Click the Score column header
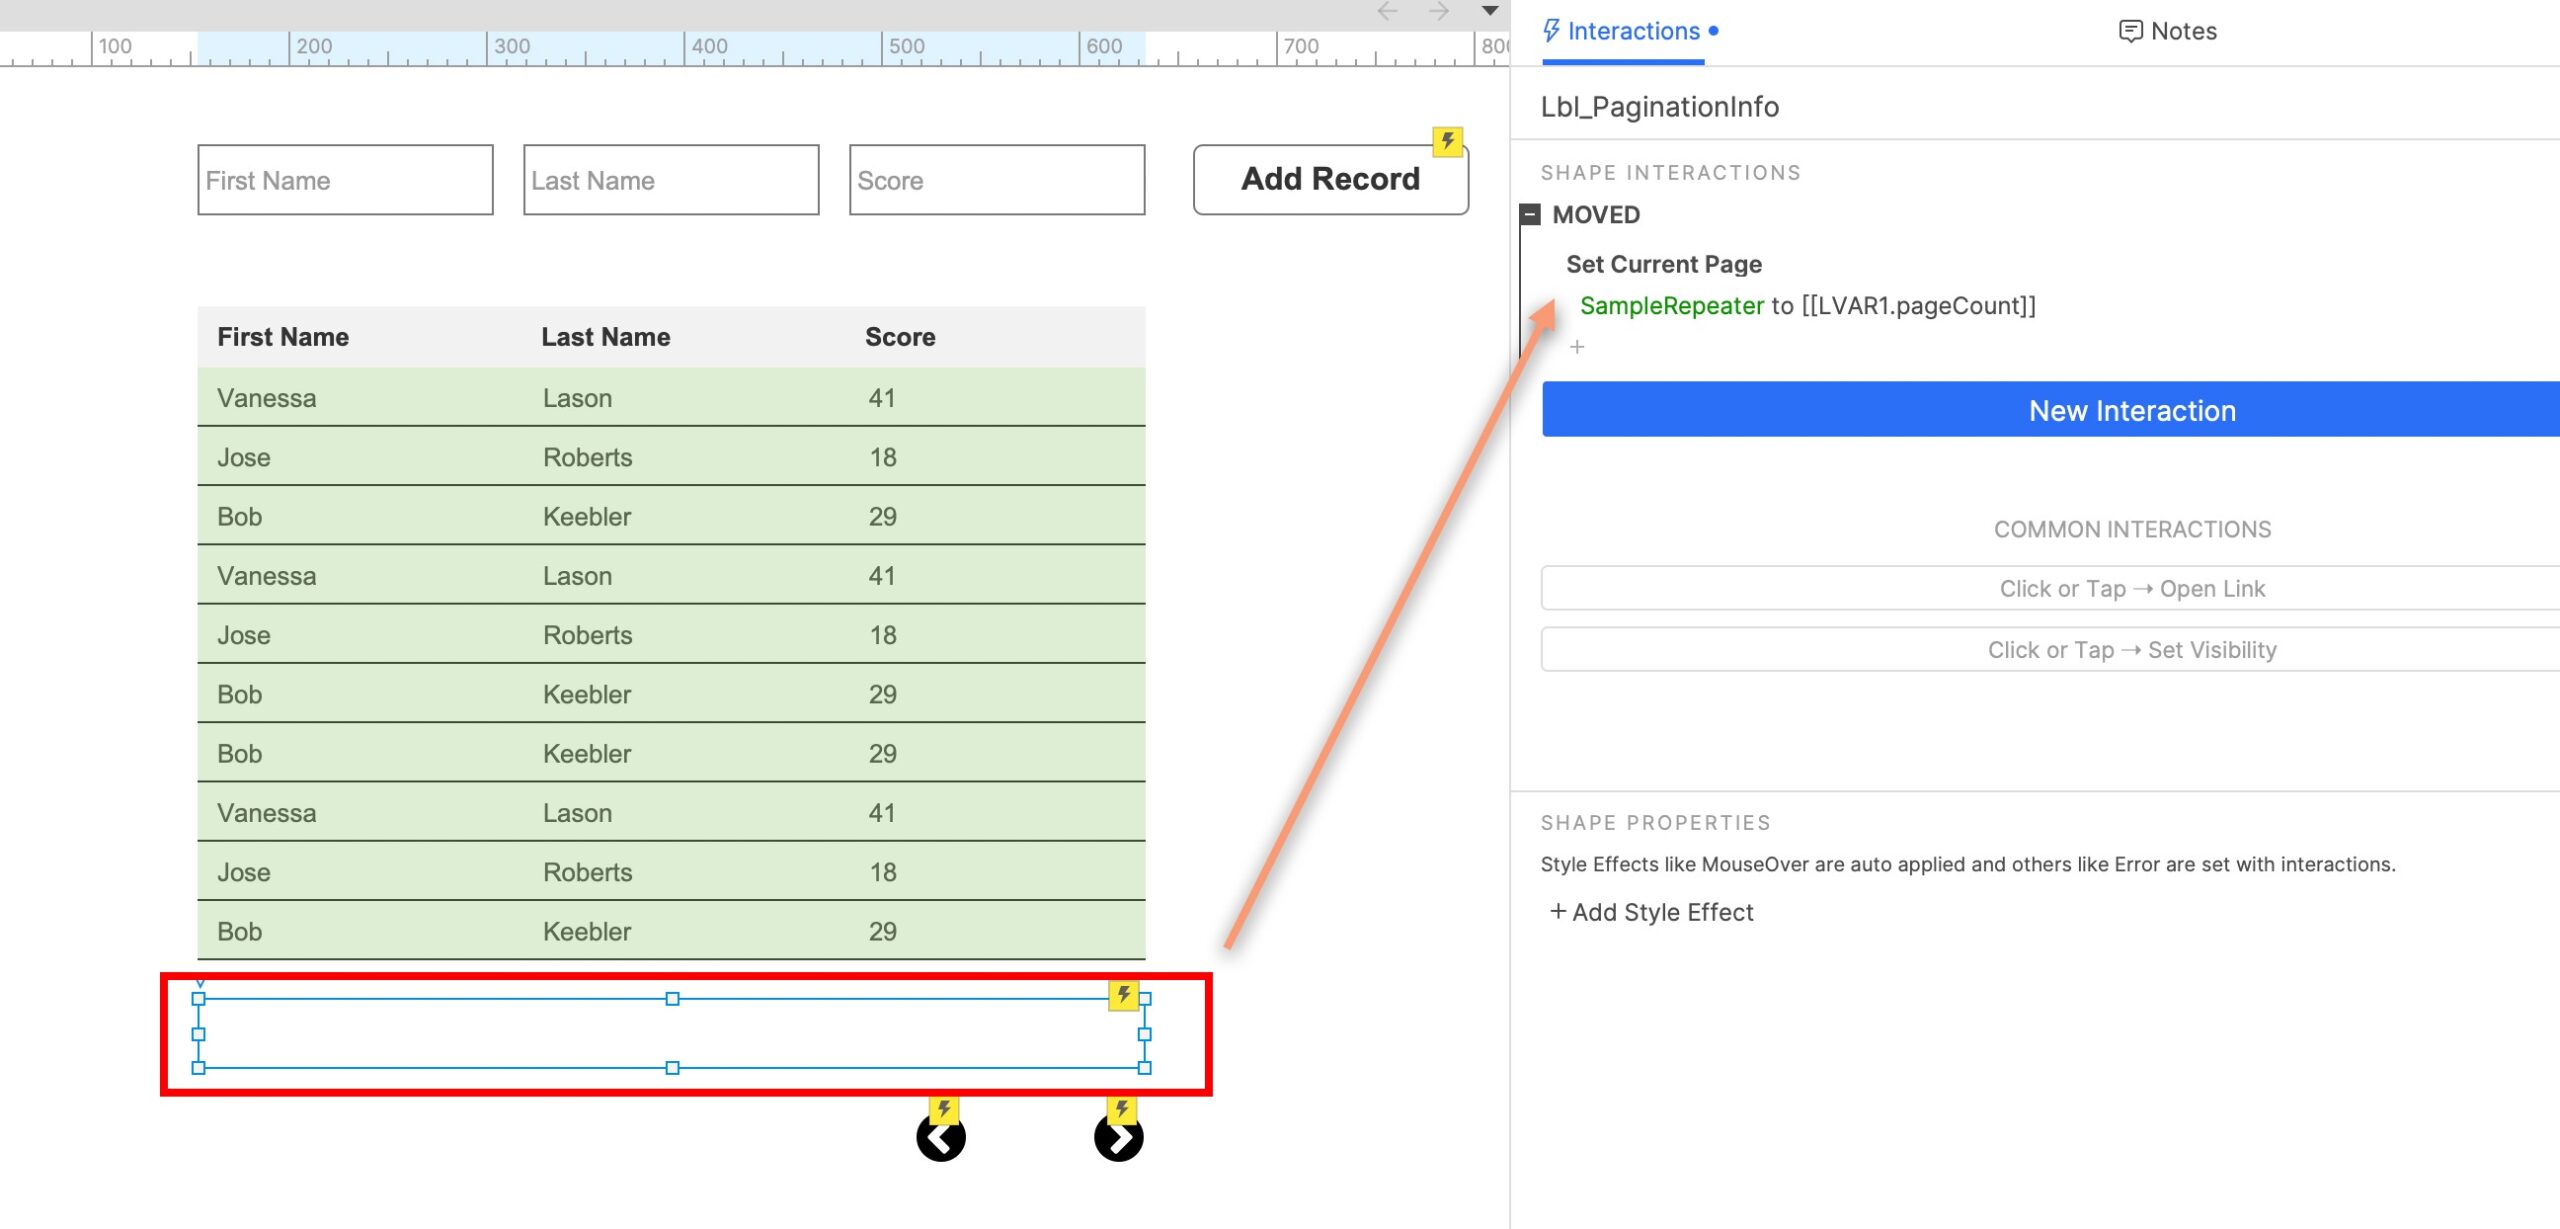The height and width of the screenshot is (1229, 2560). [900, 337]
